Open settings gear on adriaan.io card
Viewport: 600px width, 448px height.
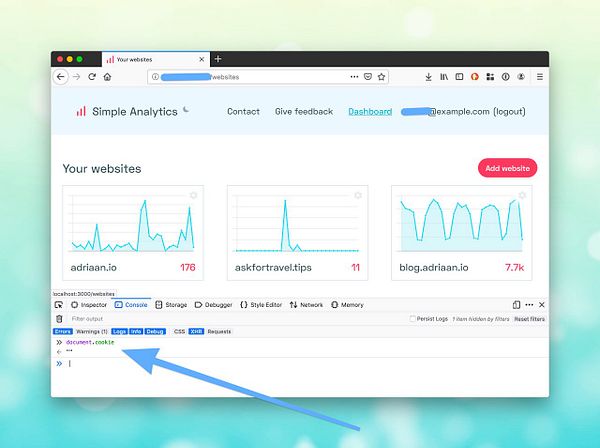pos(194,195)
